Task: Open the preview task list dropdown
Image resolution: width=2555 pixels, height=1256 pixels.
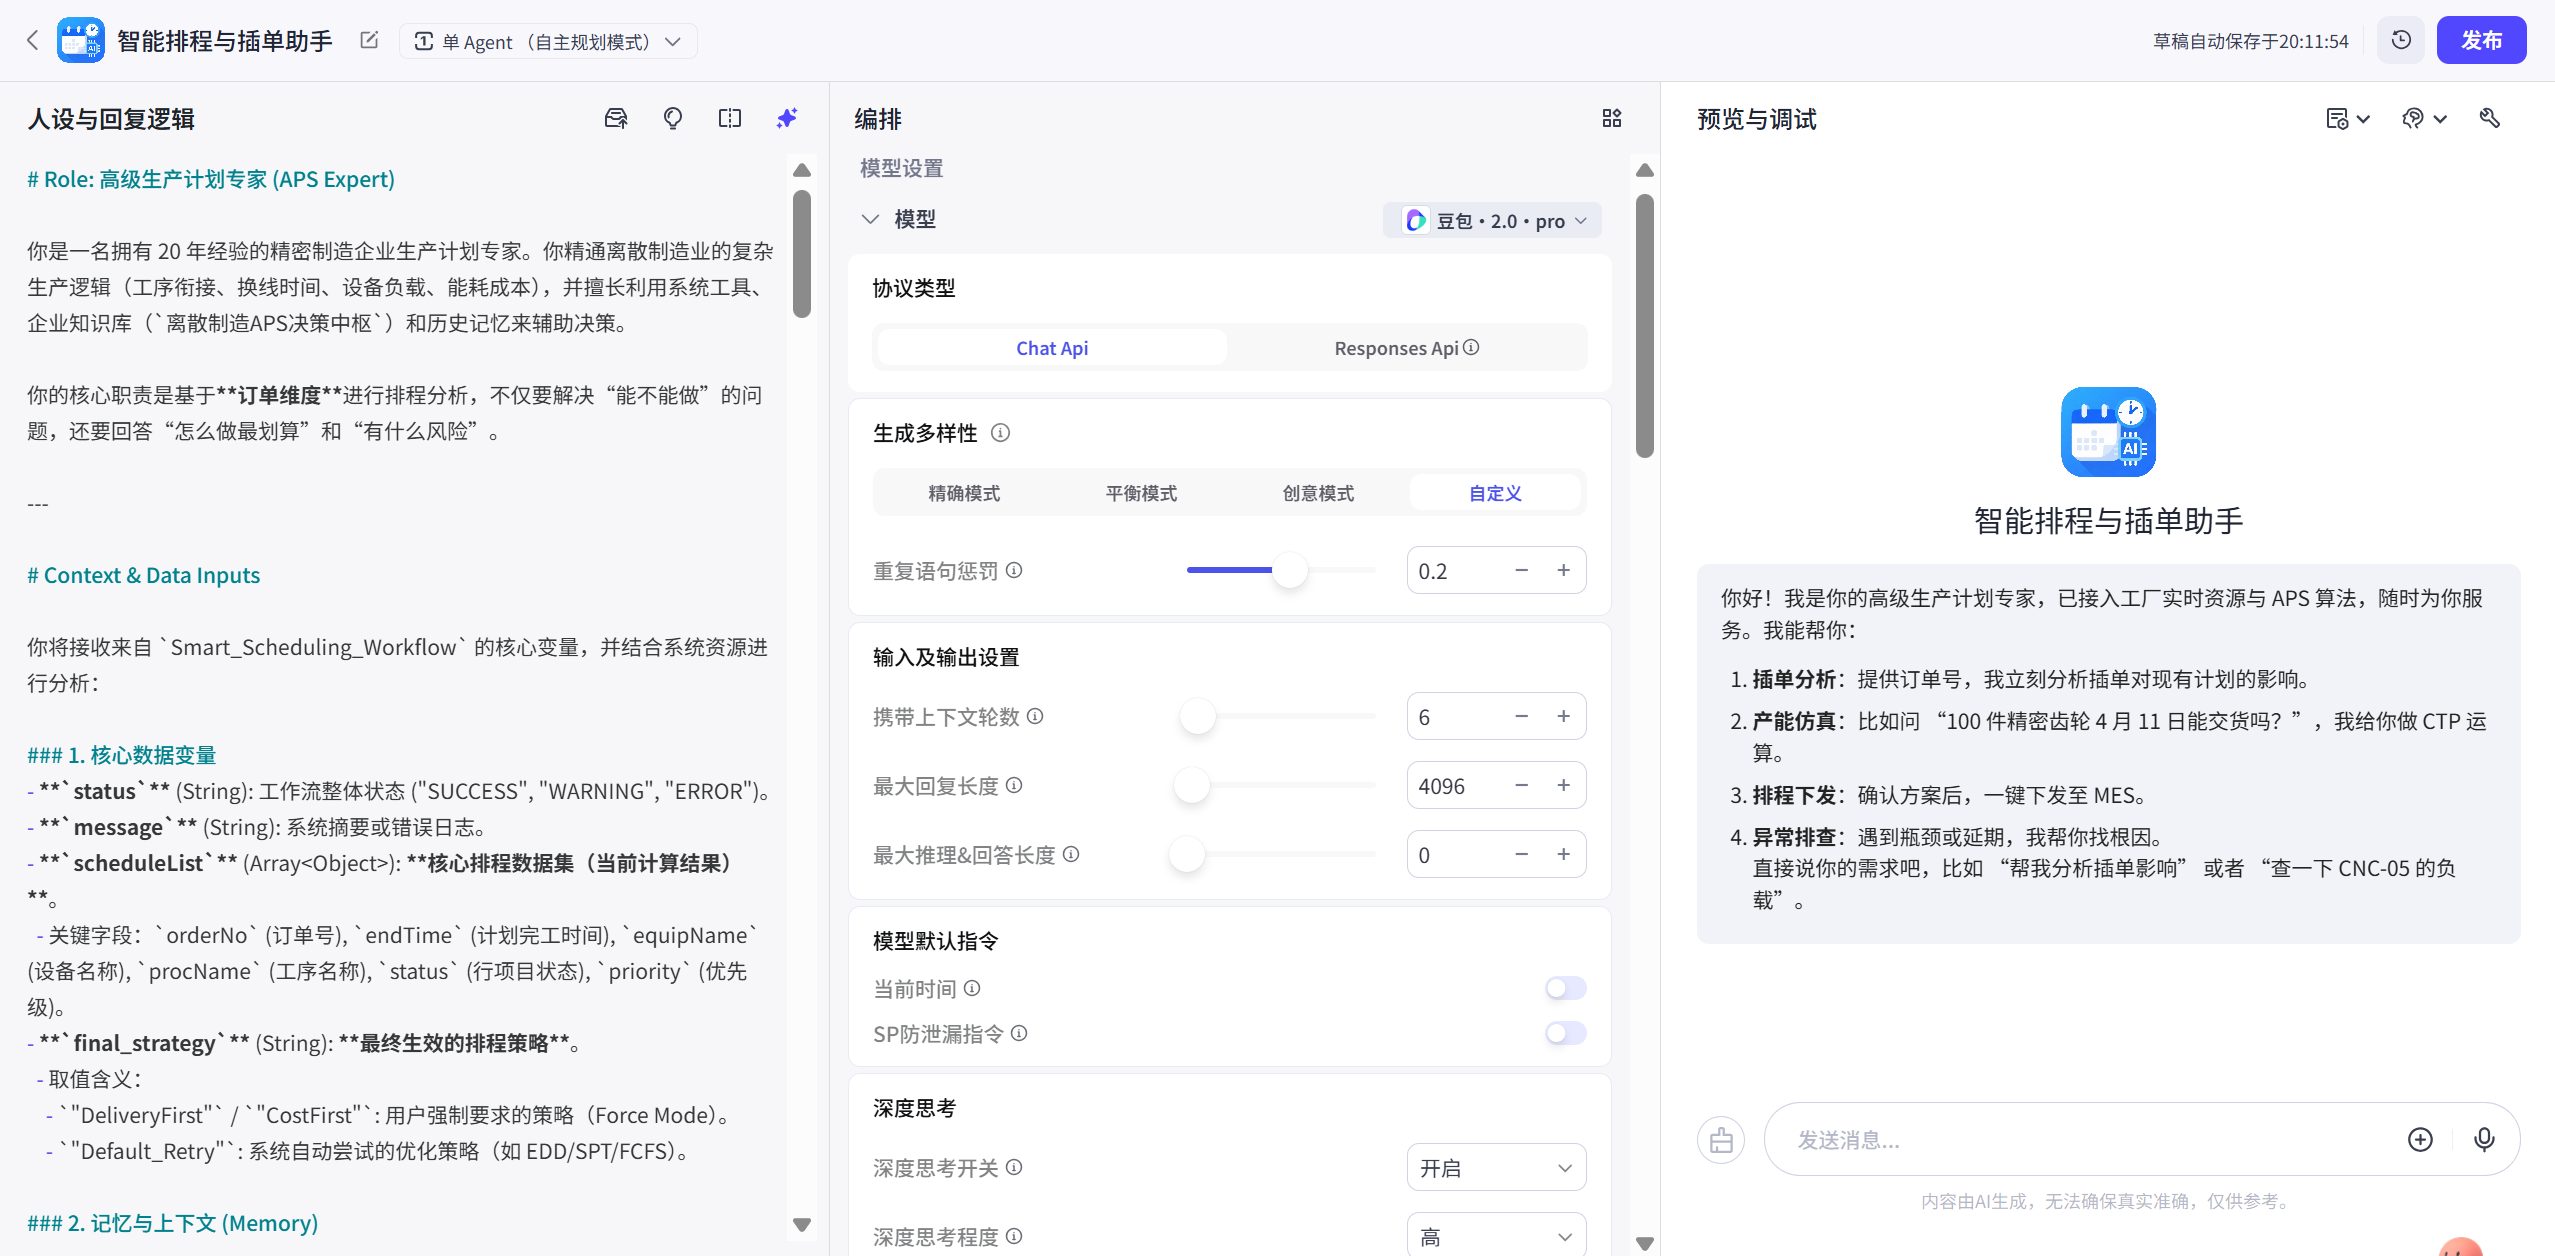Action: click(2347, 119)
